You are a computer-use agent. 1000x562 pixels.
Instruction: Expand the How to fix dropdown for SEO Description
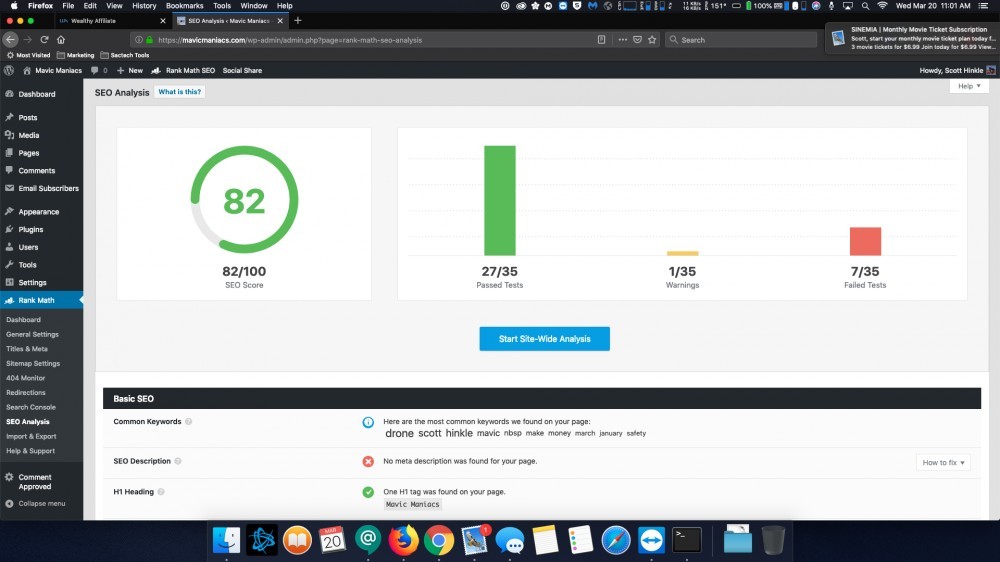(x=943, y=462)
